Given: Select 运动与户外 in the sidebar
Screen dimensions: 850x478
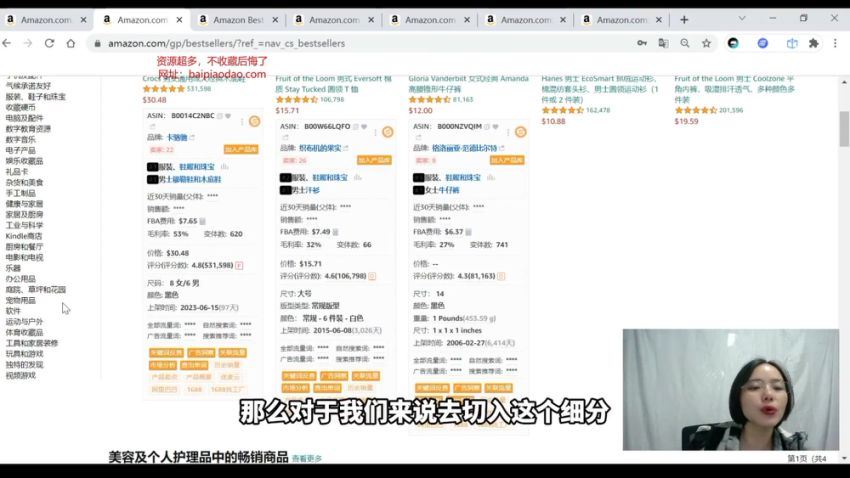Looking at the screenshot, I should coord(24,321).
